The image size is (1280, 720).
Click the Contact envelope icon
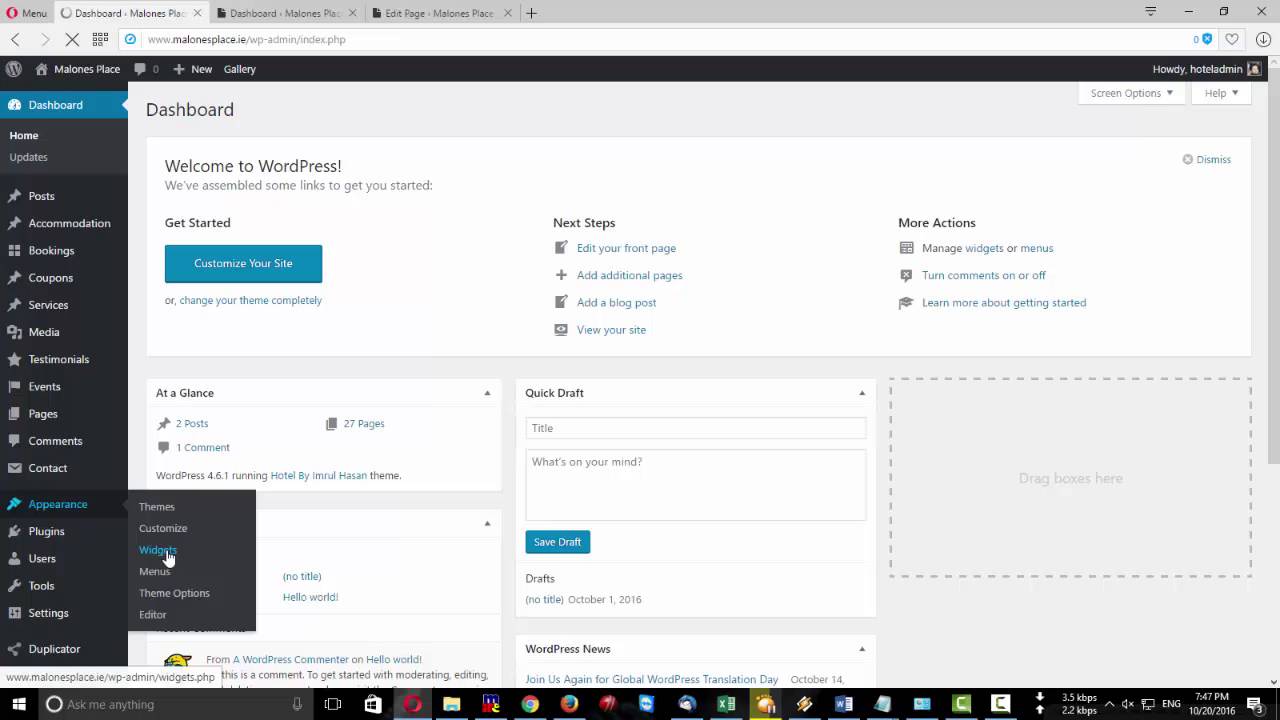tap(14, 468)
